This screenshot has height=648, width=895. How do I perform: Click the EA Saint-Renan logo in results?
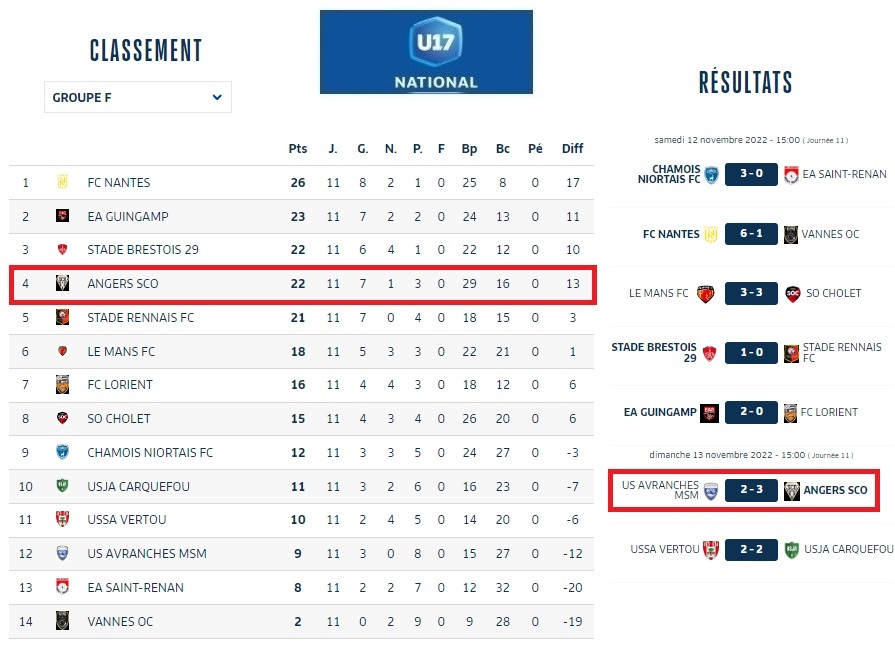pos(792,174)
